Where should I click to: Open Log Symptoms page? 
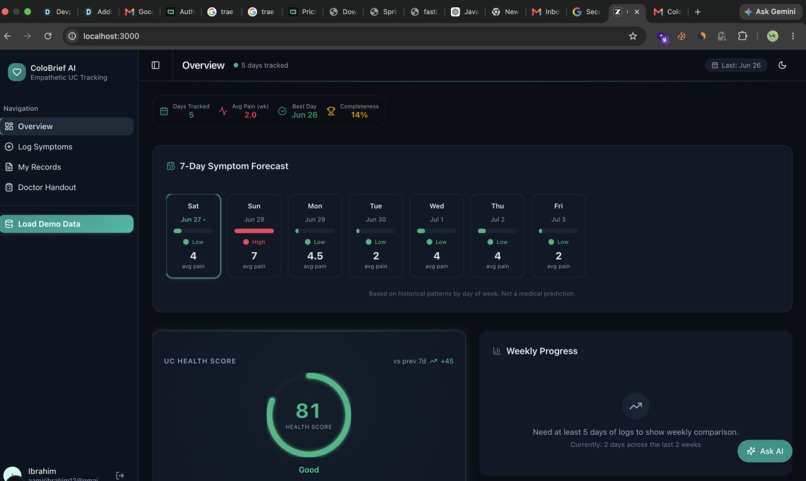tap(67, 147)
